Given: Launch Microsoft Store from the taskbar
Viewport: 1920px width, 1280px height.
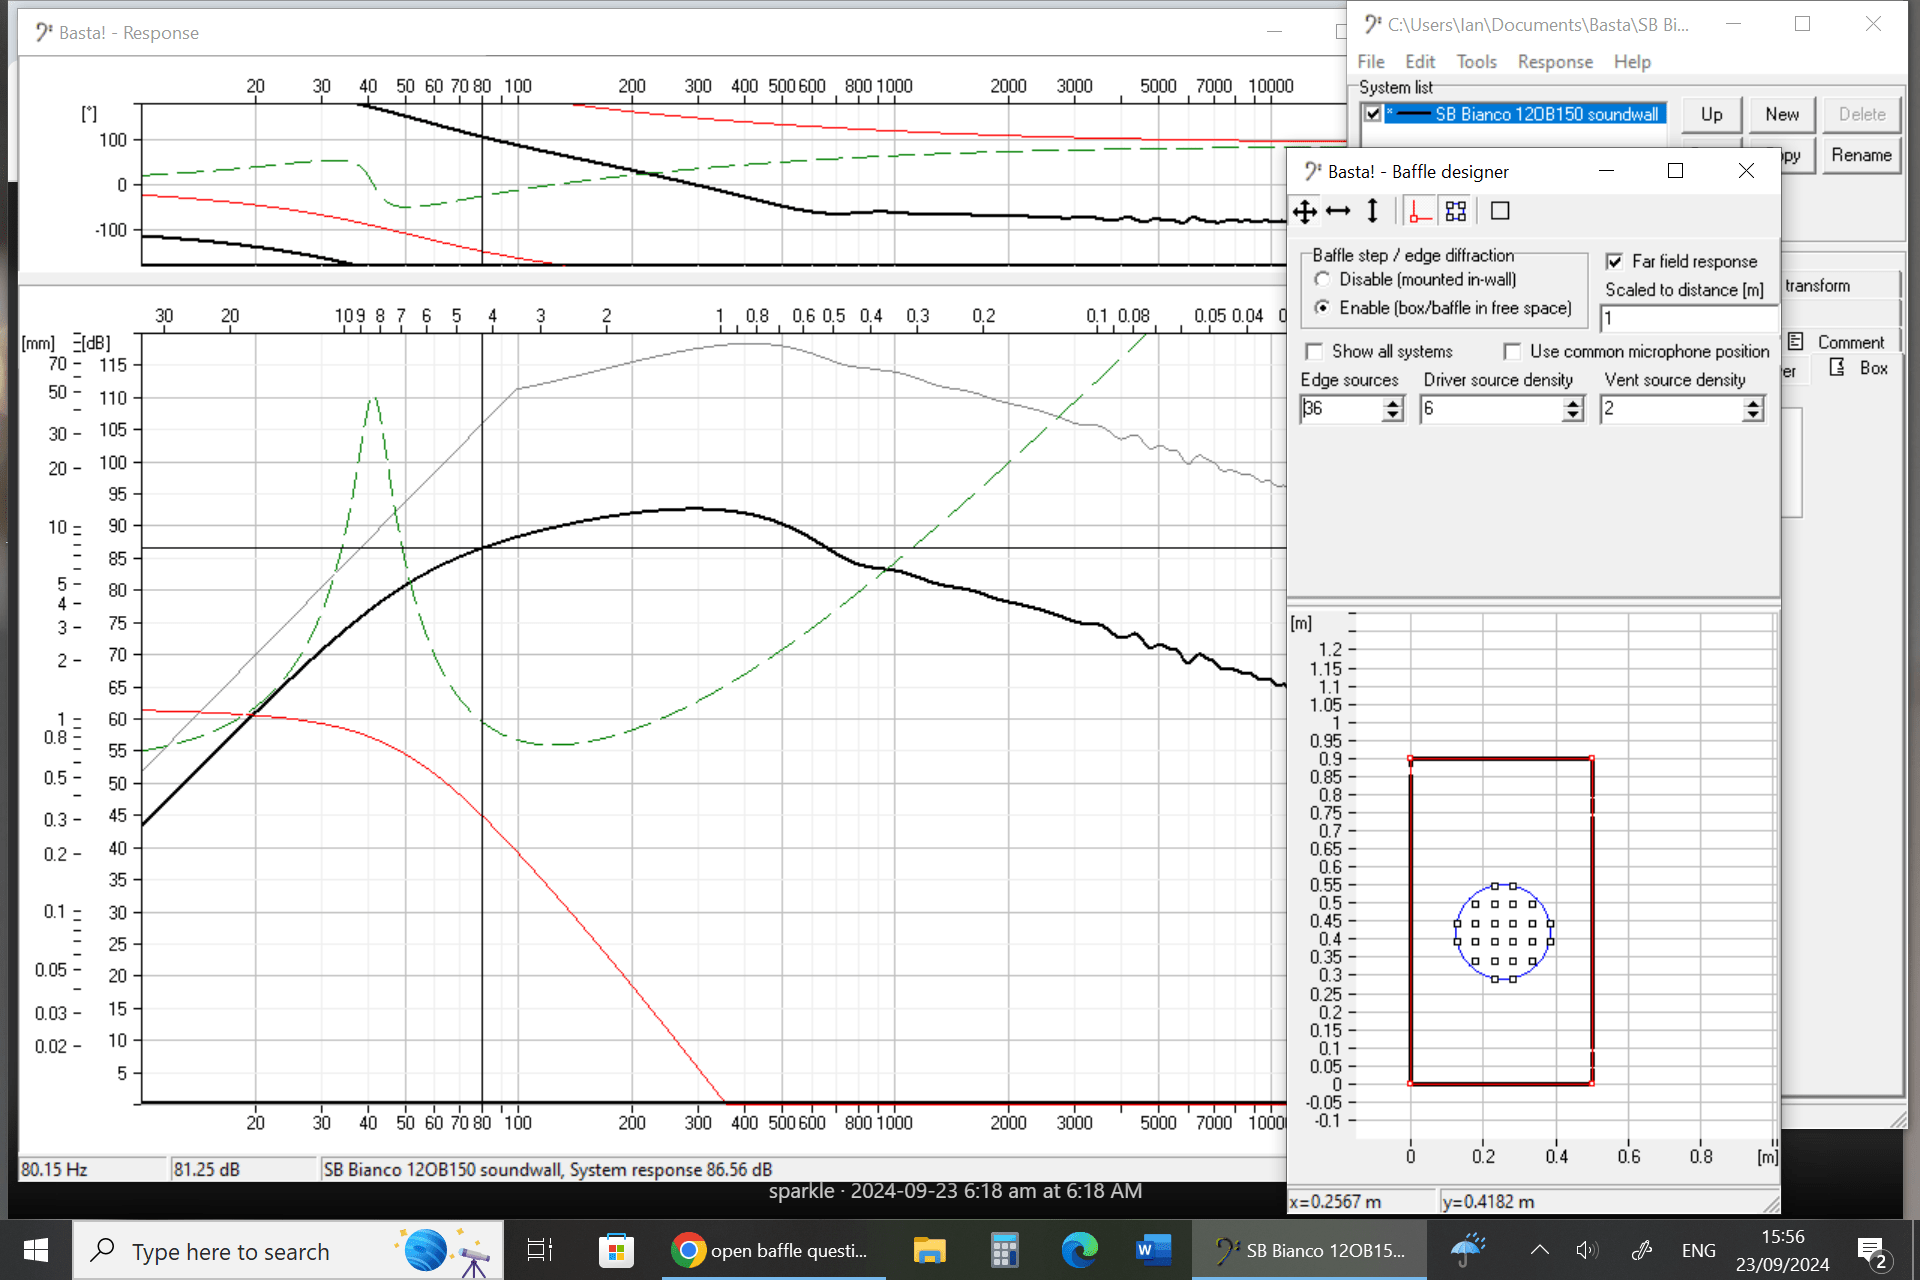Looking at the screenshot, I should click(616, 1250).
